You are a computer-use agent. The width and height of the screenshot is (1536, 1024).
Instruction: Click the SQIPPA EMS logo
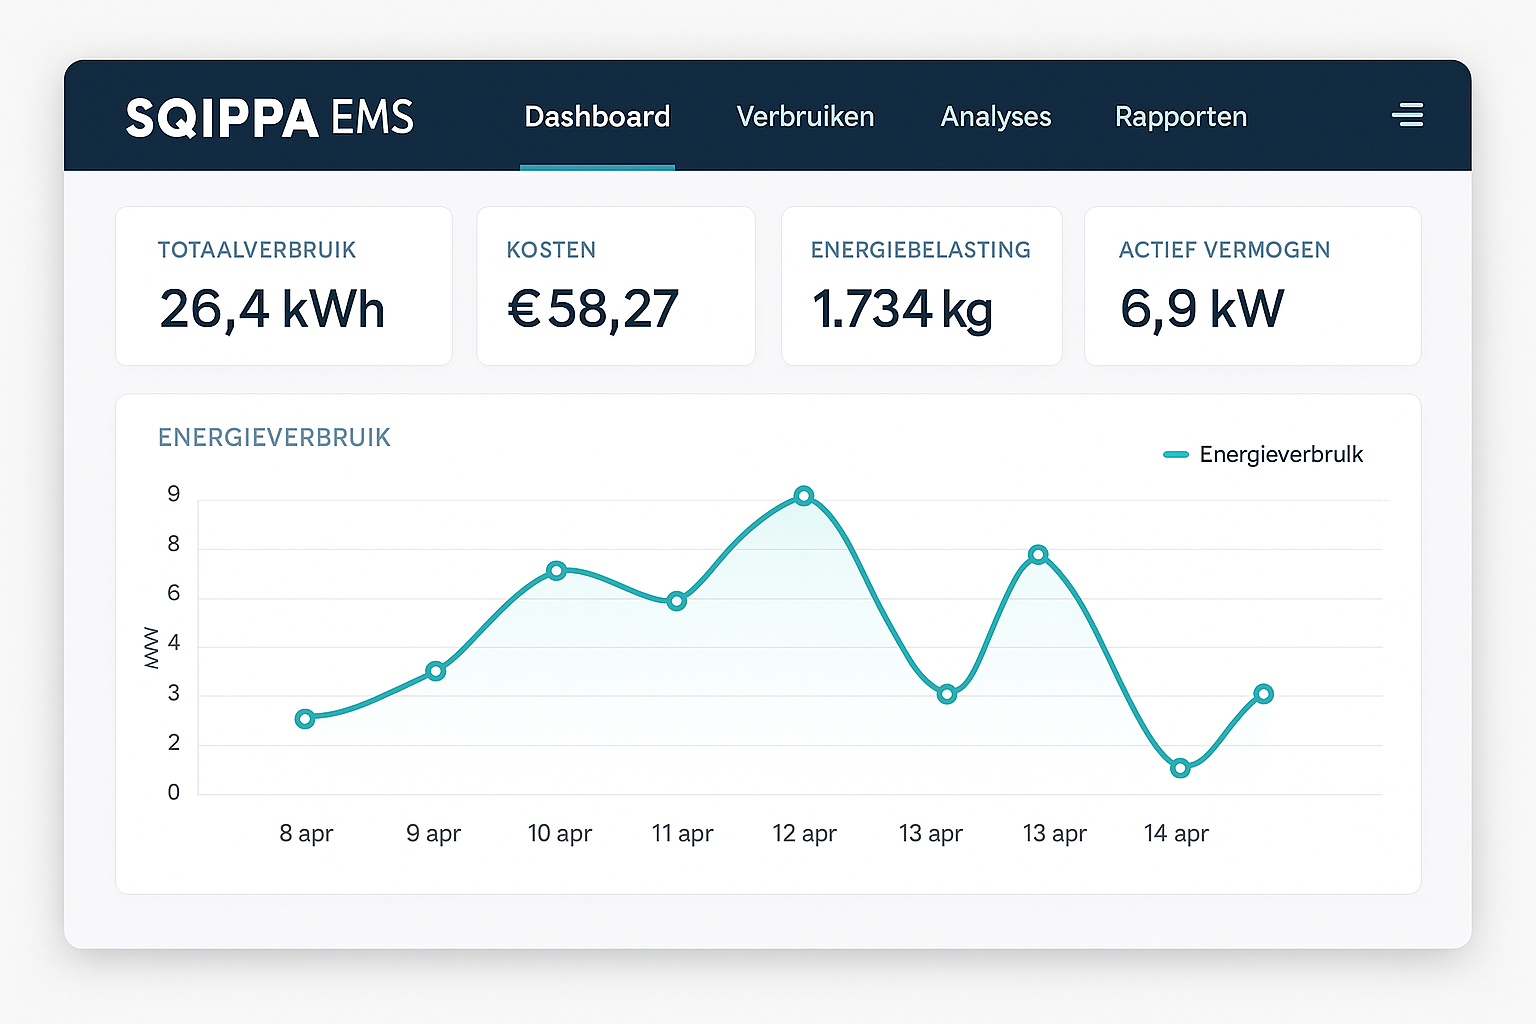[x=269, y=117]
